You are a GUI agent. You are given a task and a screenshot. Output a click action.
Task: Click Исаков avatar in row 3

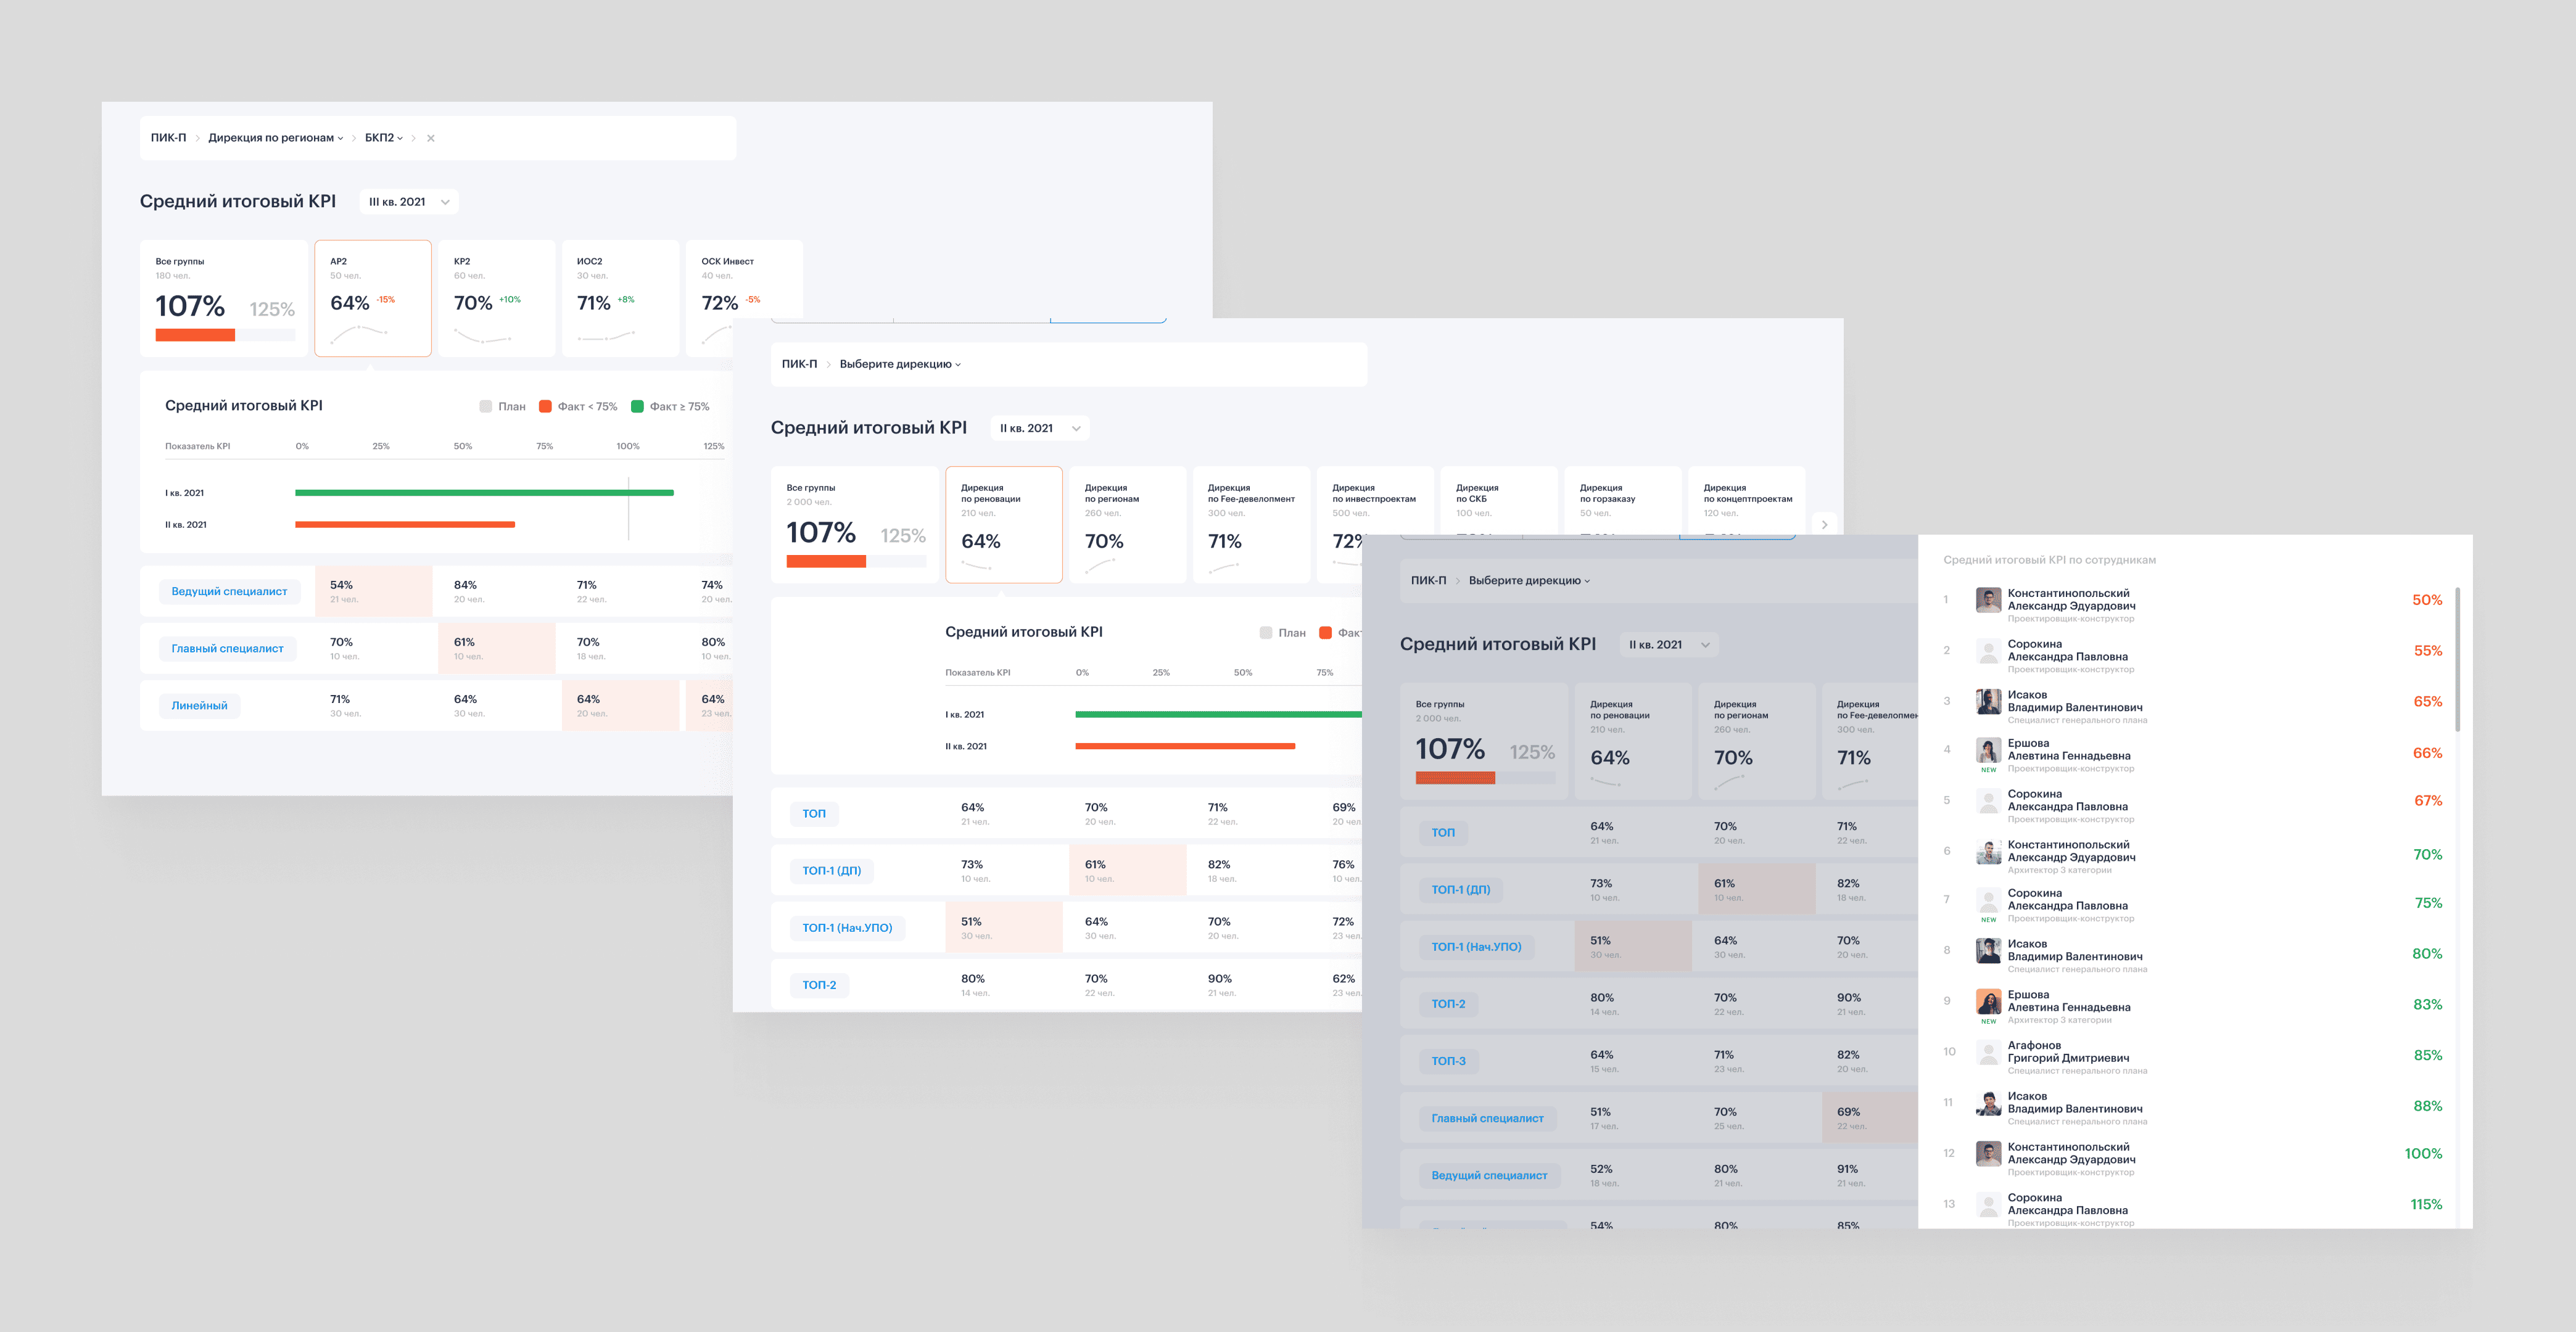tap(1988, 701)
